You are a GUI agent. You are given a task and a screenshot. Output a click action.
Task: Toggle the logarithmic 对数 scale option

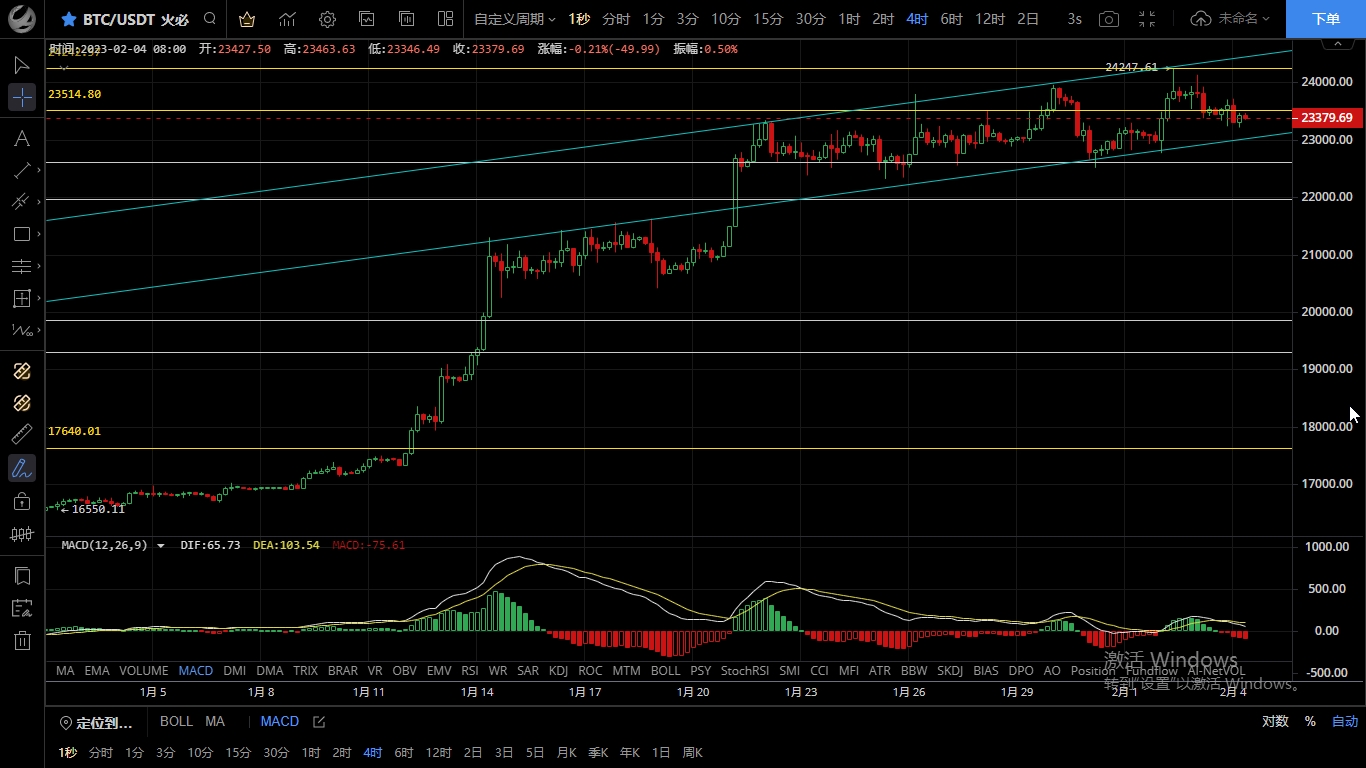click(x=1275, y=721)
